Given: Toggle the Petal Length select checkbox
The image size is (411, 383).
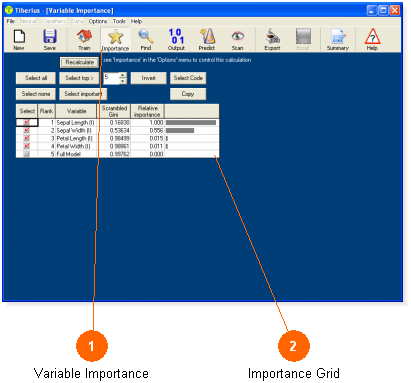Looking at the screenshot, I should click(27, 138).
